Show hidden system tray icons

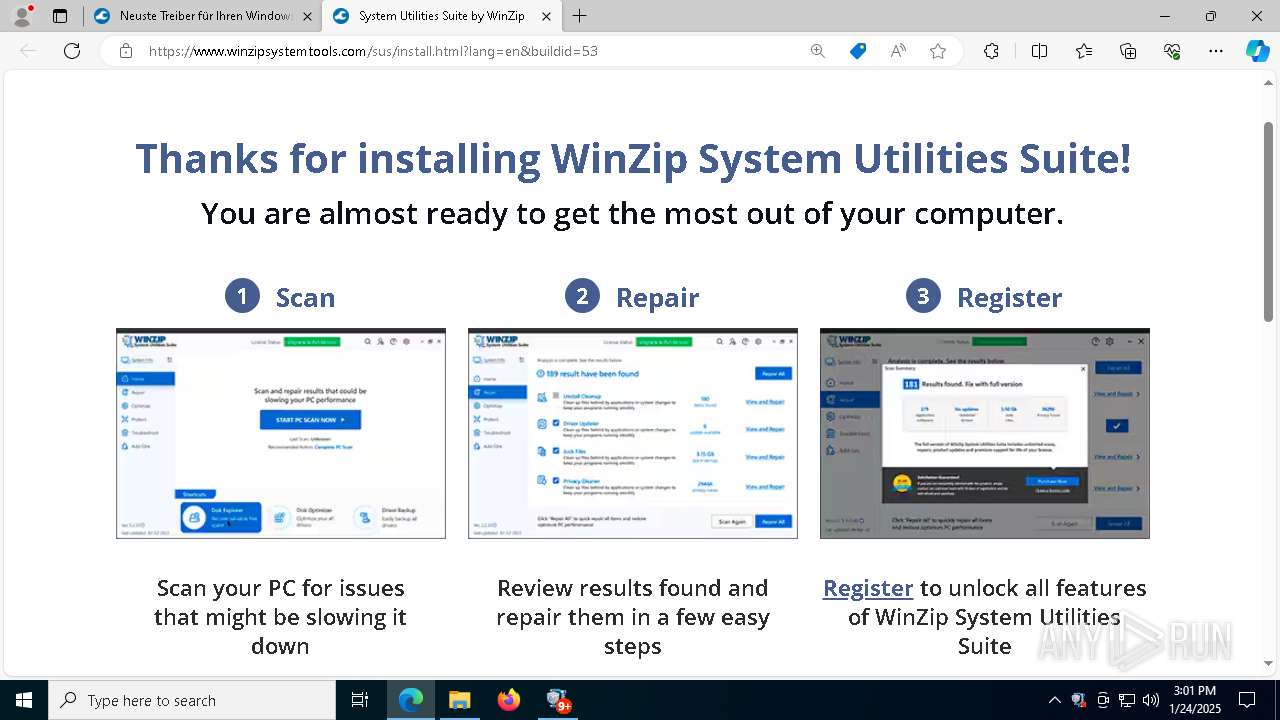[1054, 700]
